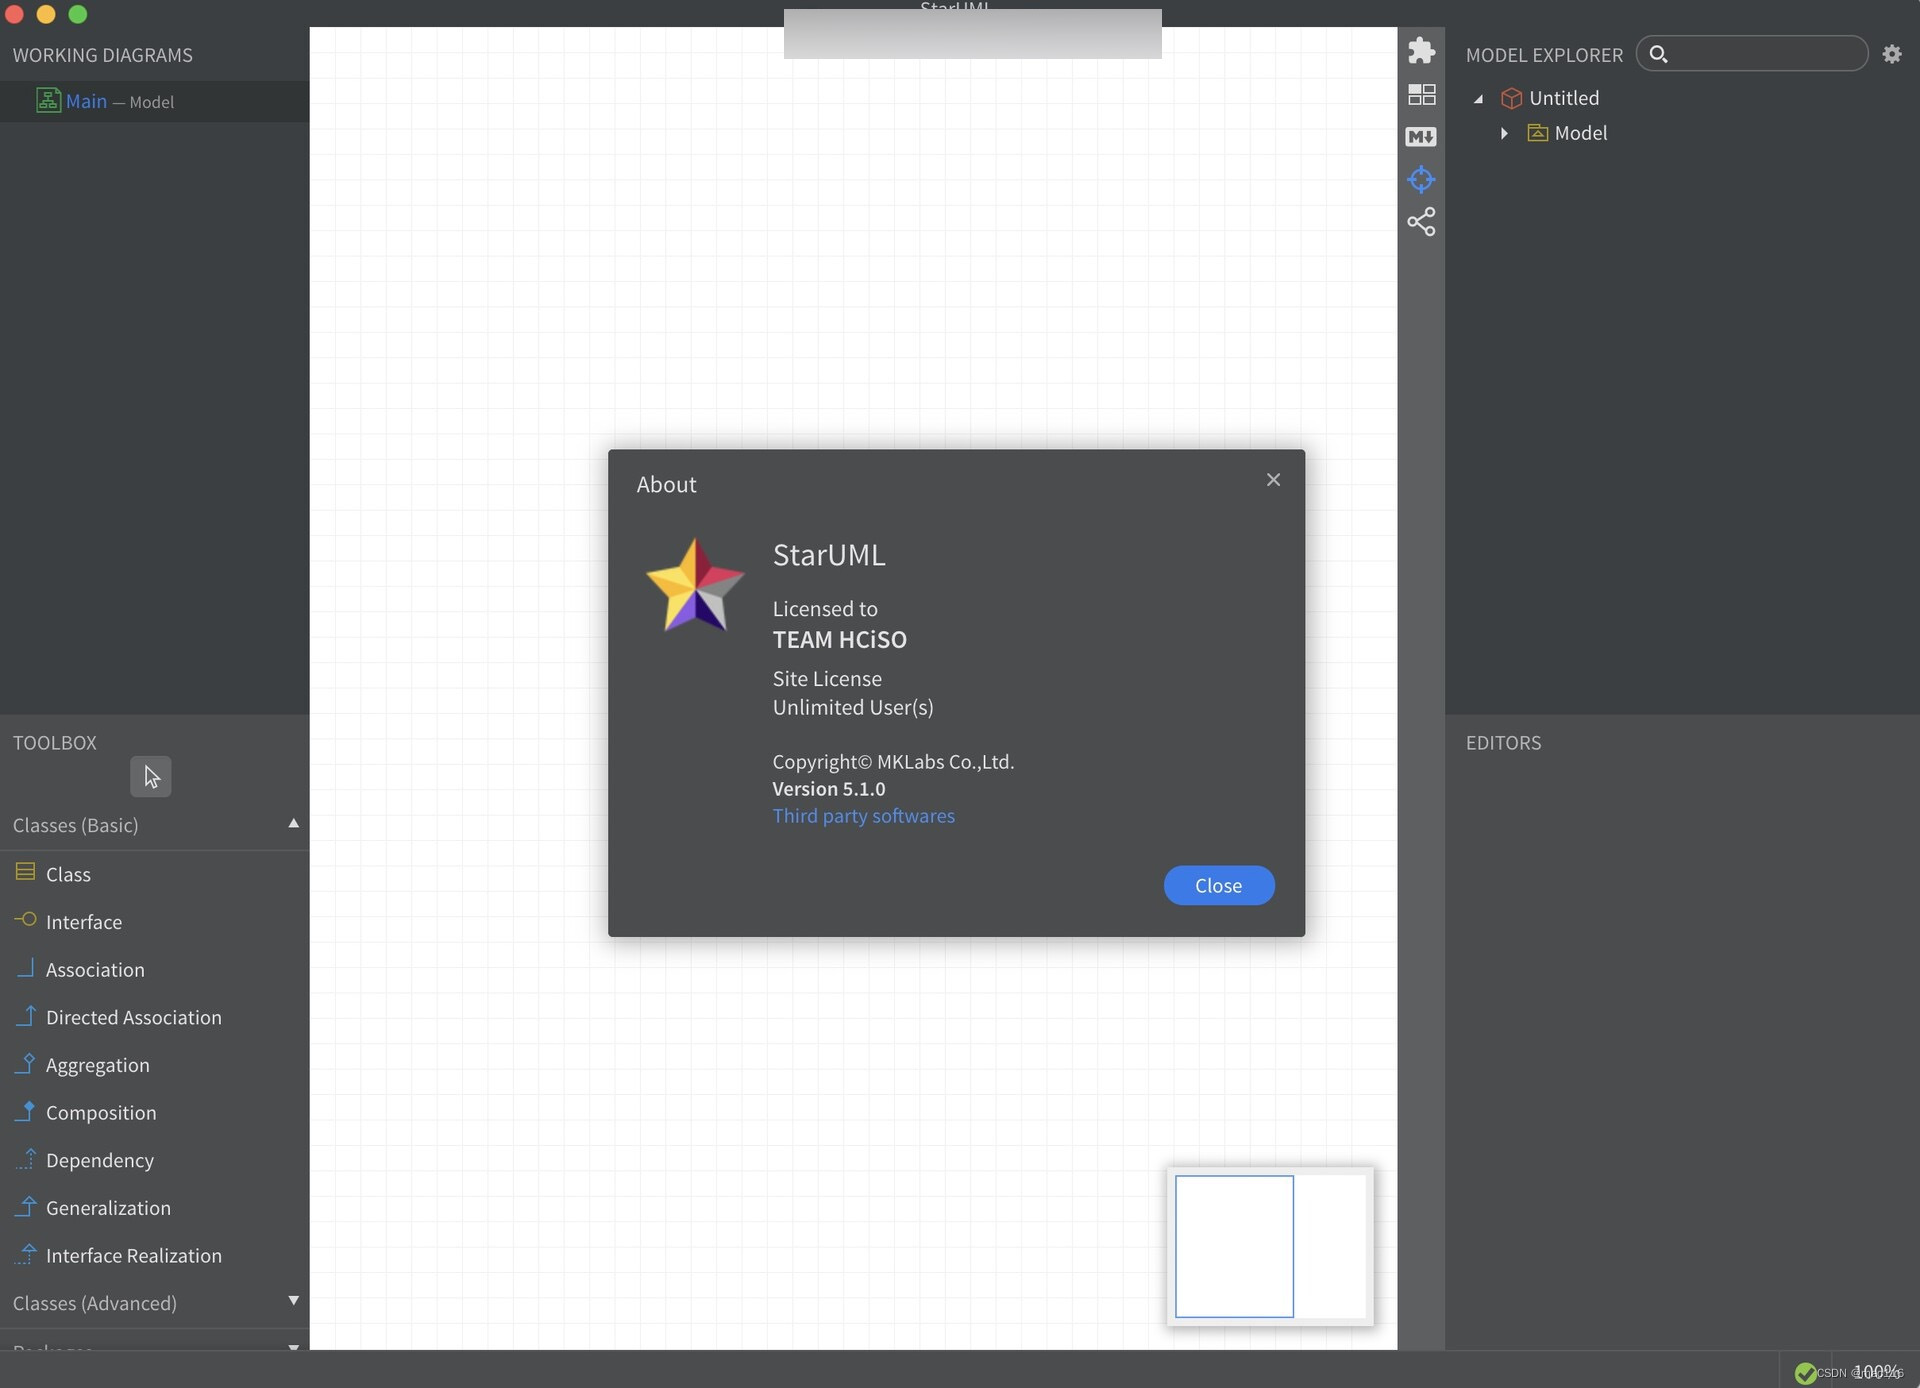Toggle visibility of Classes Basic section
Image resolution: width=1920 pixels, height=1388 pixels.
(292, 823)
